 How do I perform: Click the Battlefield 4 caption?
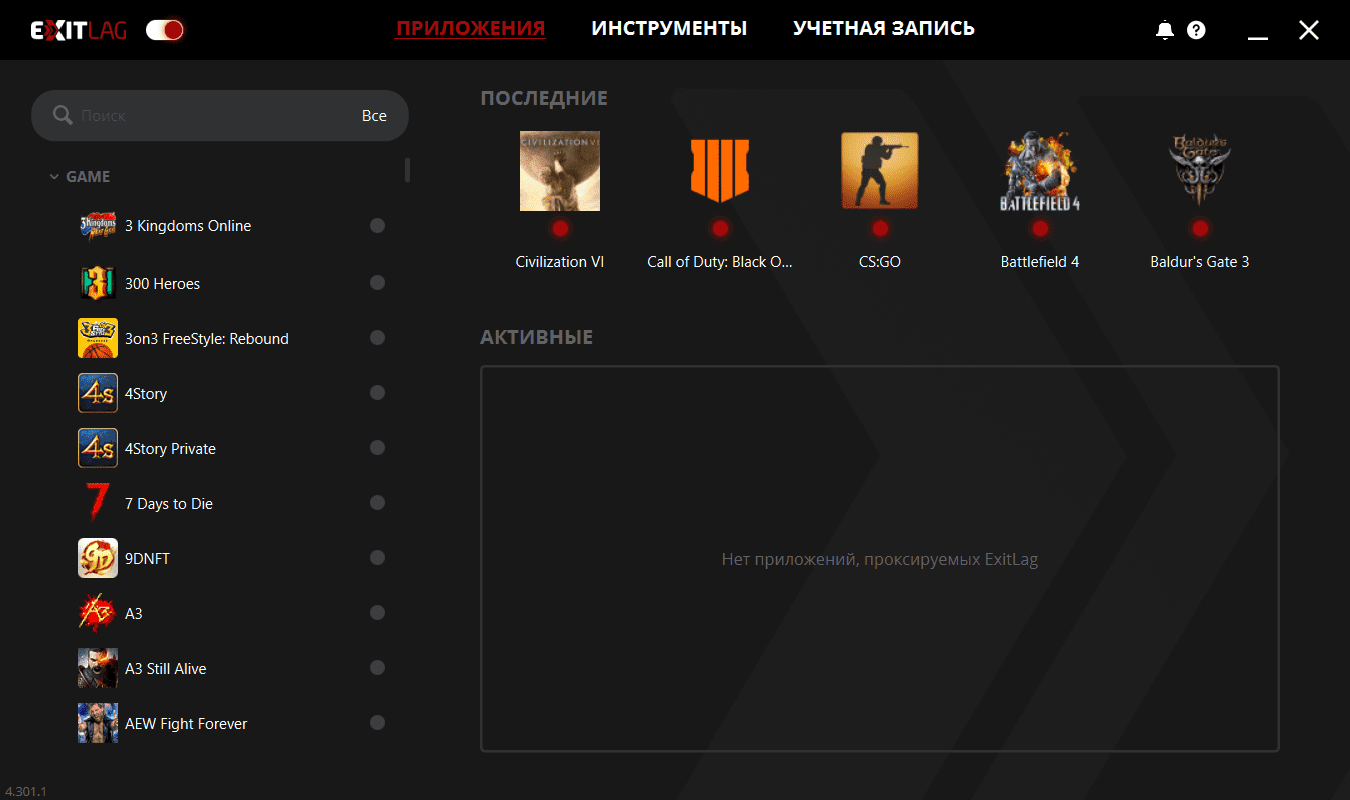(x=1040, y=262)
